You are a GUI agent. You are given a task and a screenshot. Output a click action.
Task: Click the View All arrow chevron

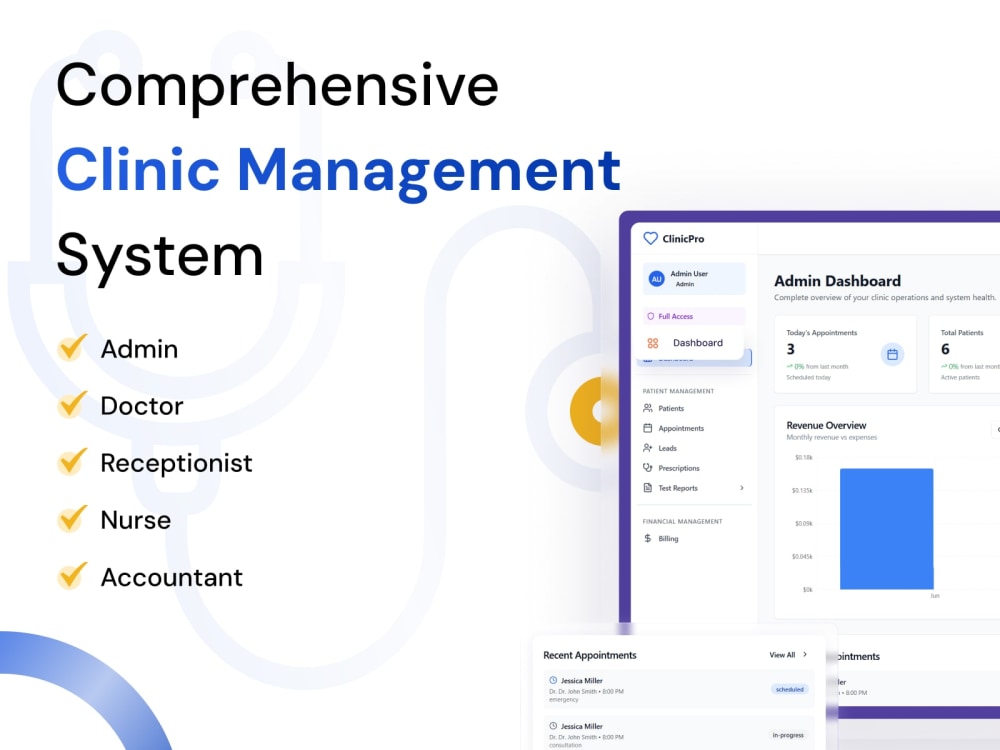coord(805,654)
